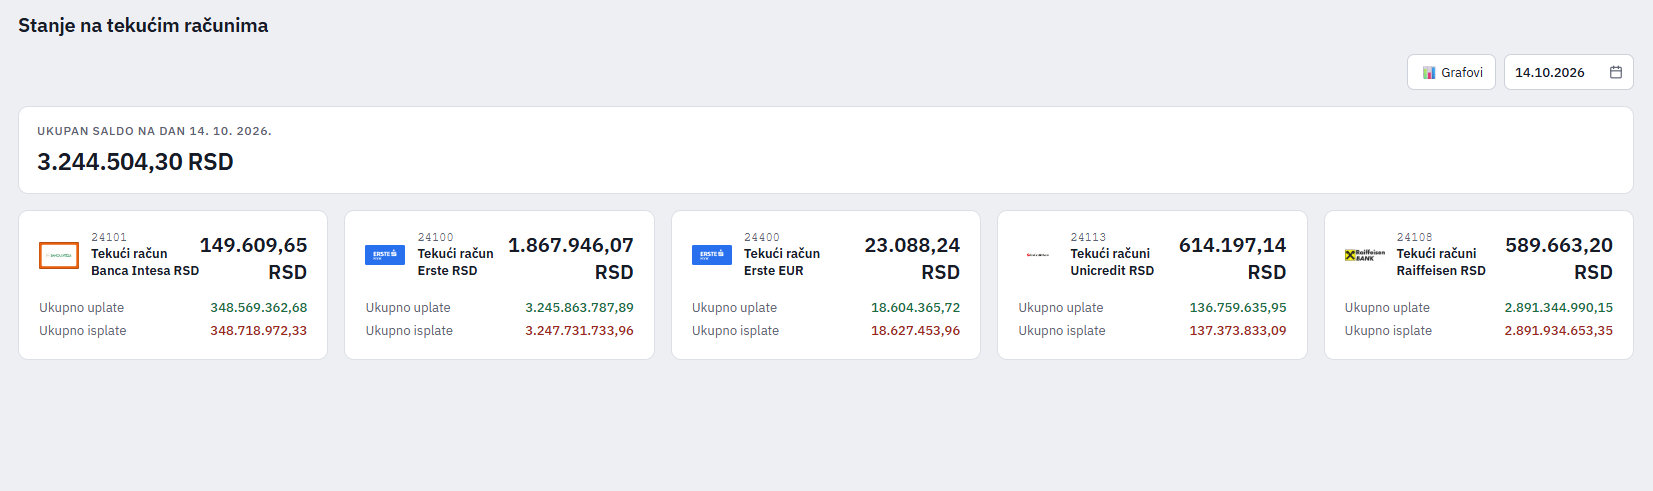
Task: Click balance 23.088,24 RSD
Action: pyautogui.click(x=912, y=258)
